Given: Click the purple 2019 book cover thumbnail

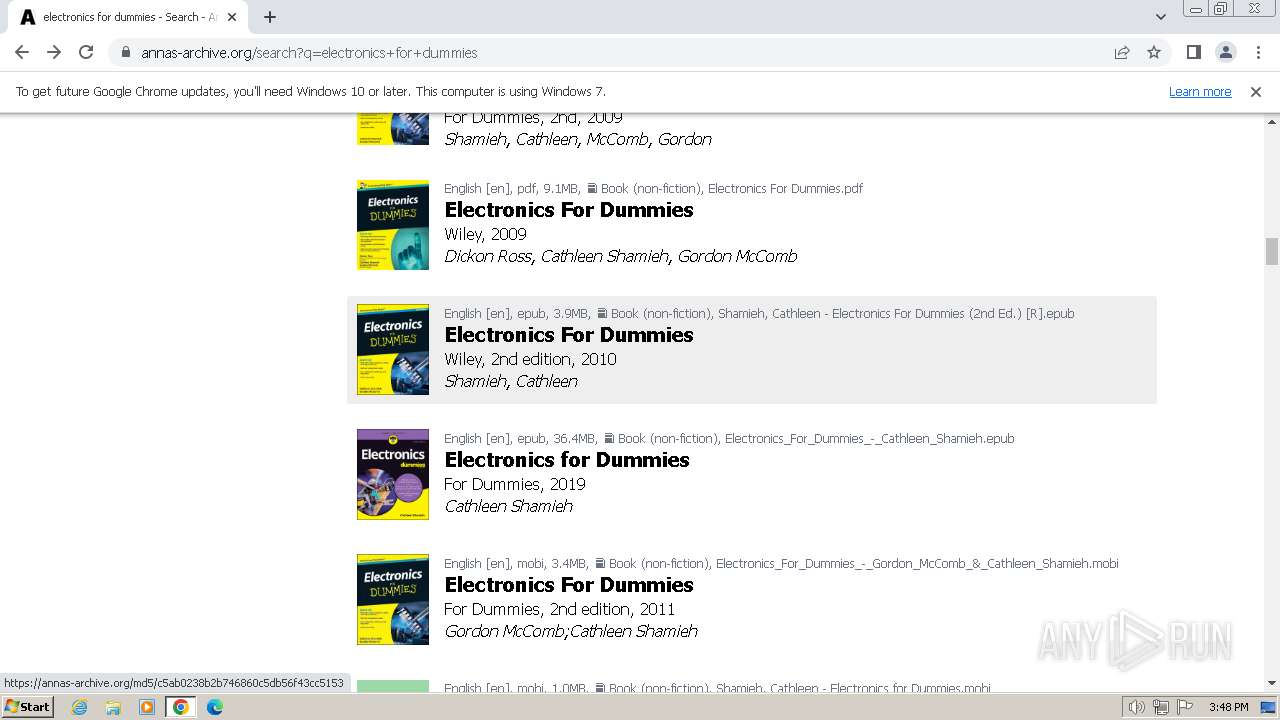Looking at the screenshot, I should point(393,475).
